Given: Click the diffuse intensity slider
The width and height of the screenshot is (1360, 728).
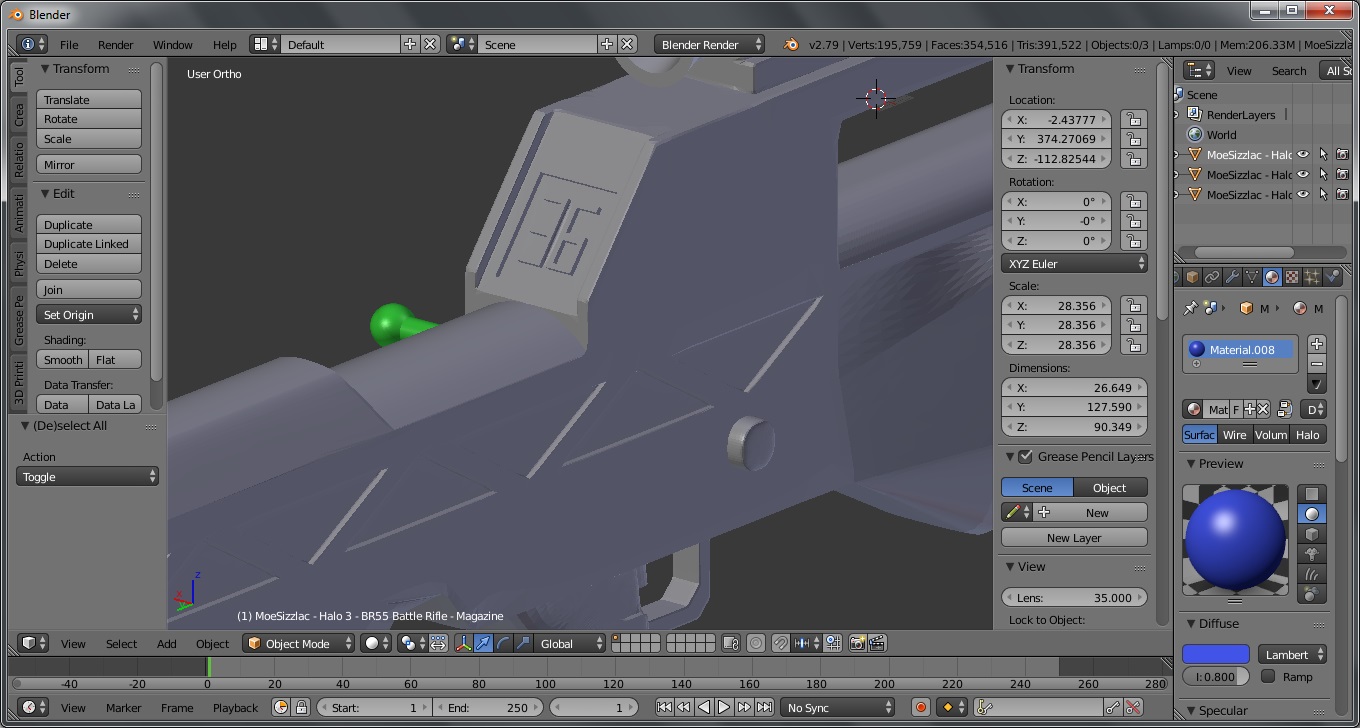Looking at the screenshot, I should (x=1216, y=677).
